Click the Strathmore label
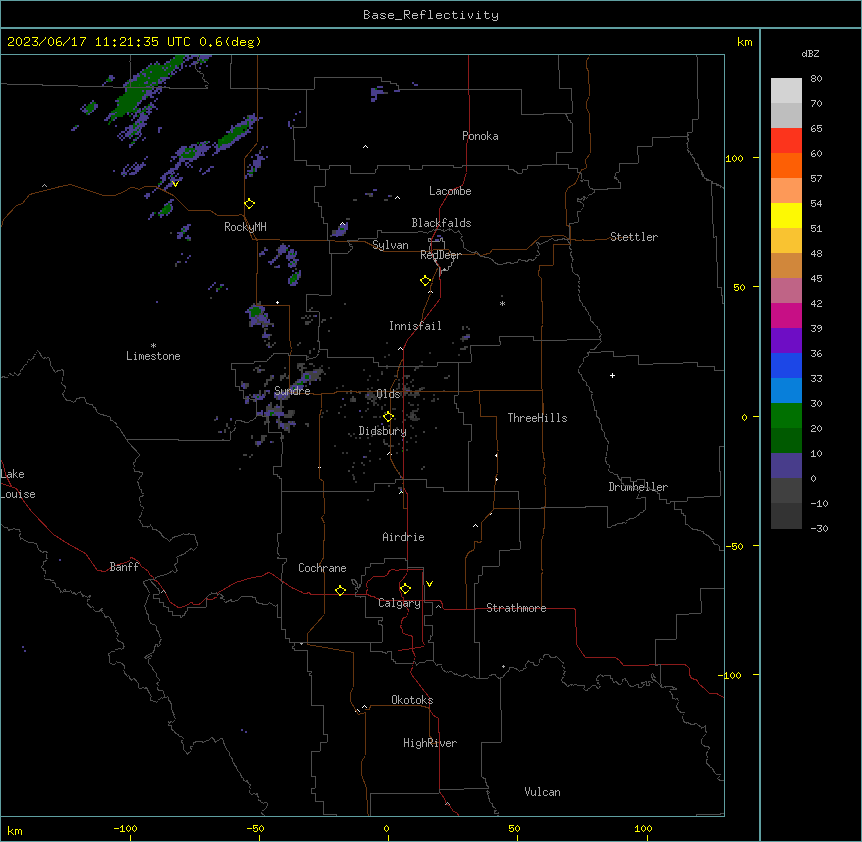Screen dimensions: 862x842 pyautogui.click(x=516, y=608)
